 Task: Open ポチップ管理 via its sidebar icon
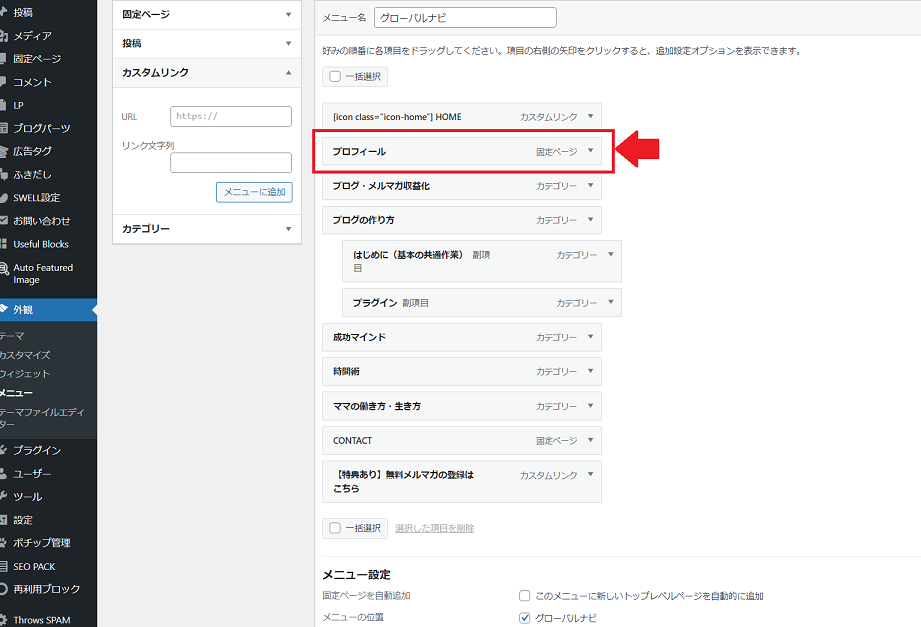pyautogui.click(x=4, y=543)
